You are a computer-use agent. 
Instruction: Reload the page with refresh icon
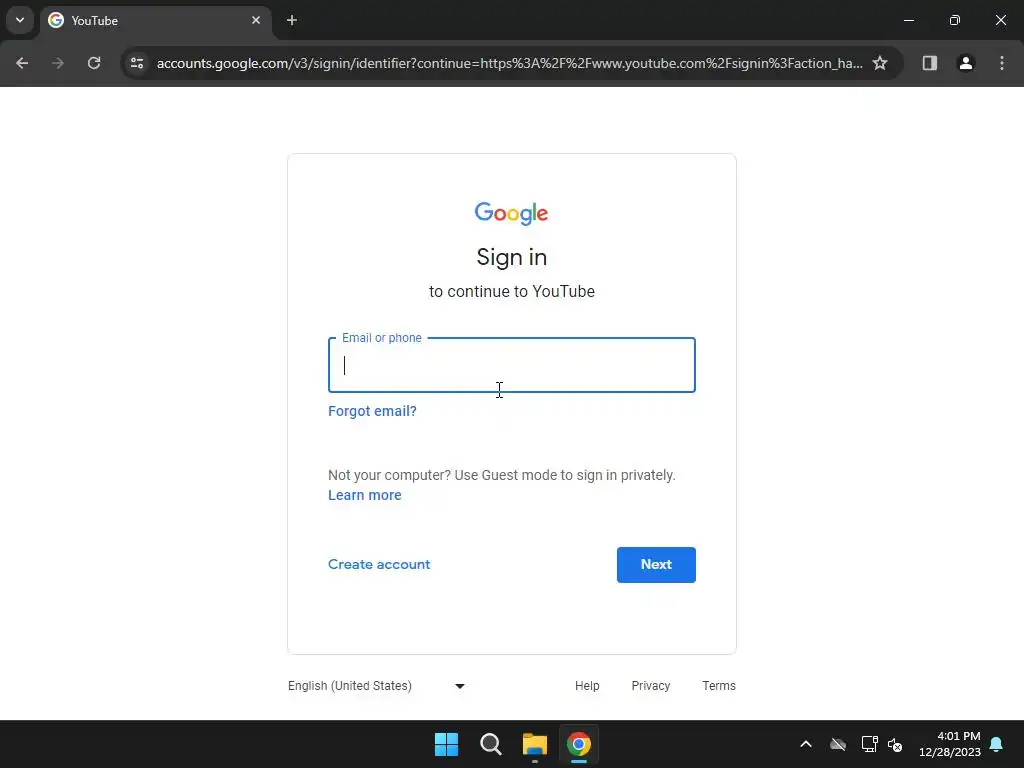[94, 63]
